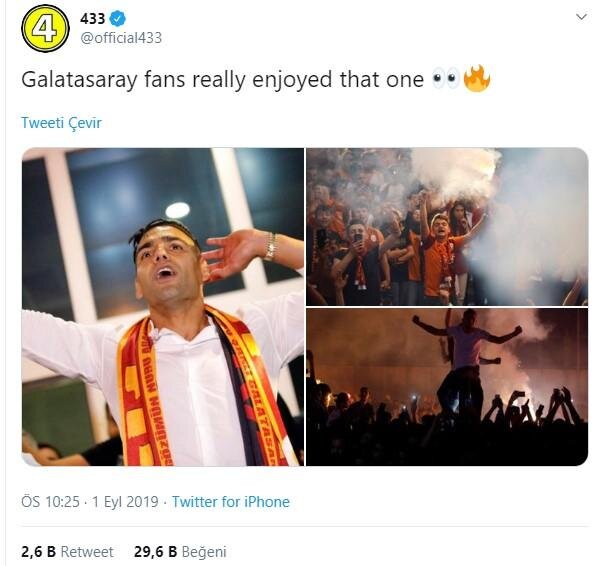Click the eyes emoji in the tweet

tap(446, 80)
